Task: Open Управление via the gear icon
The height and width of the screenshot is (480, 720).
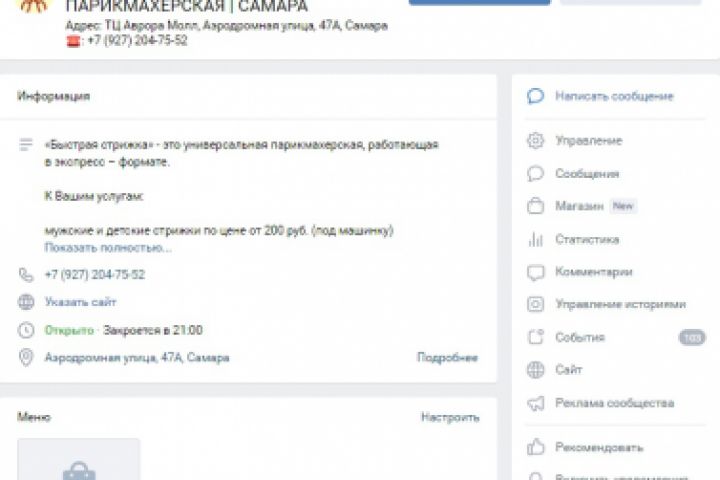Action: point(535,141)
